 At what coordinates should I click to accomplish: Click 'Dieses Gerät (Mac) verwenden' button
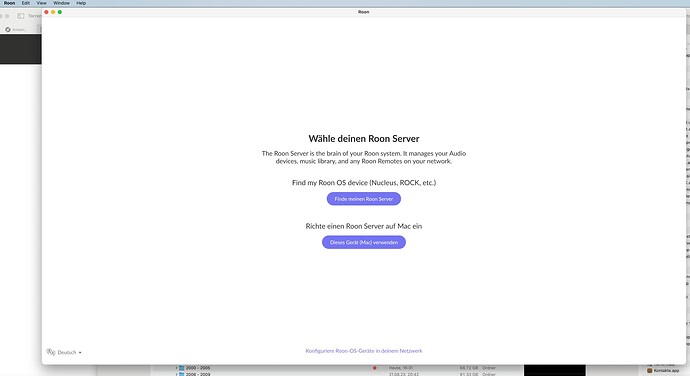click(363, 242)
